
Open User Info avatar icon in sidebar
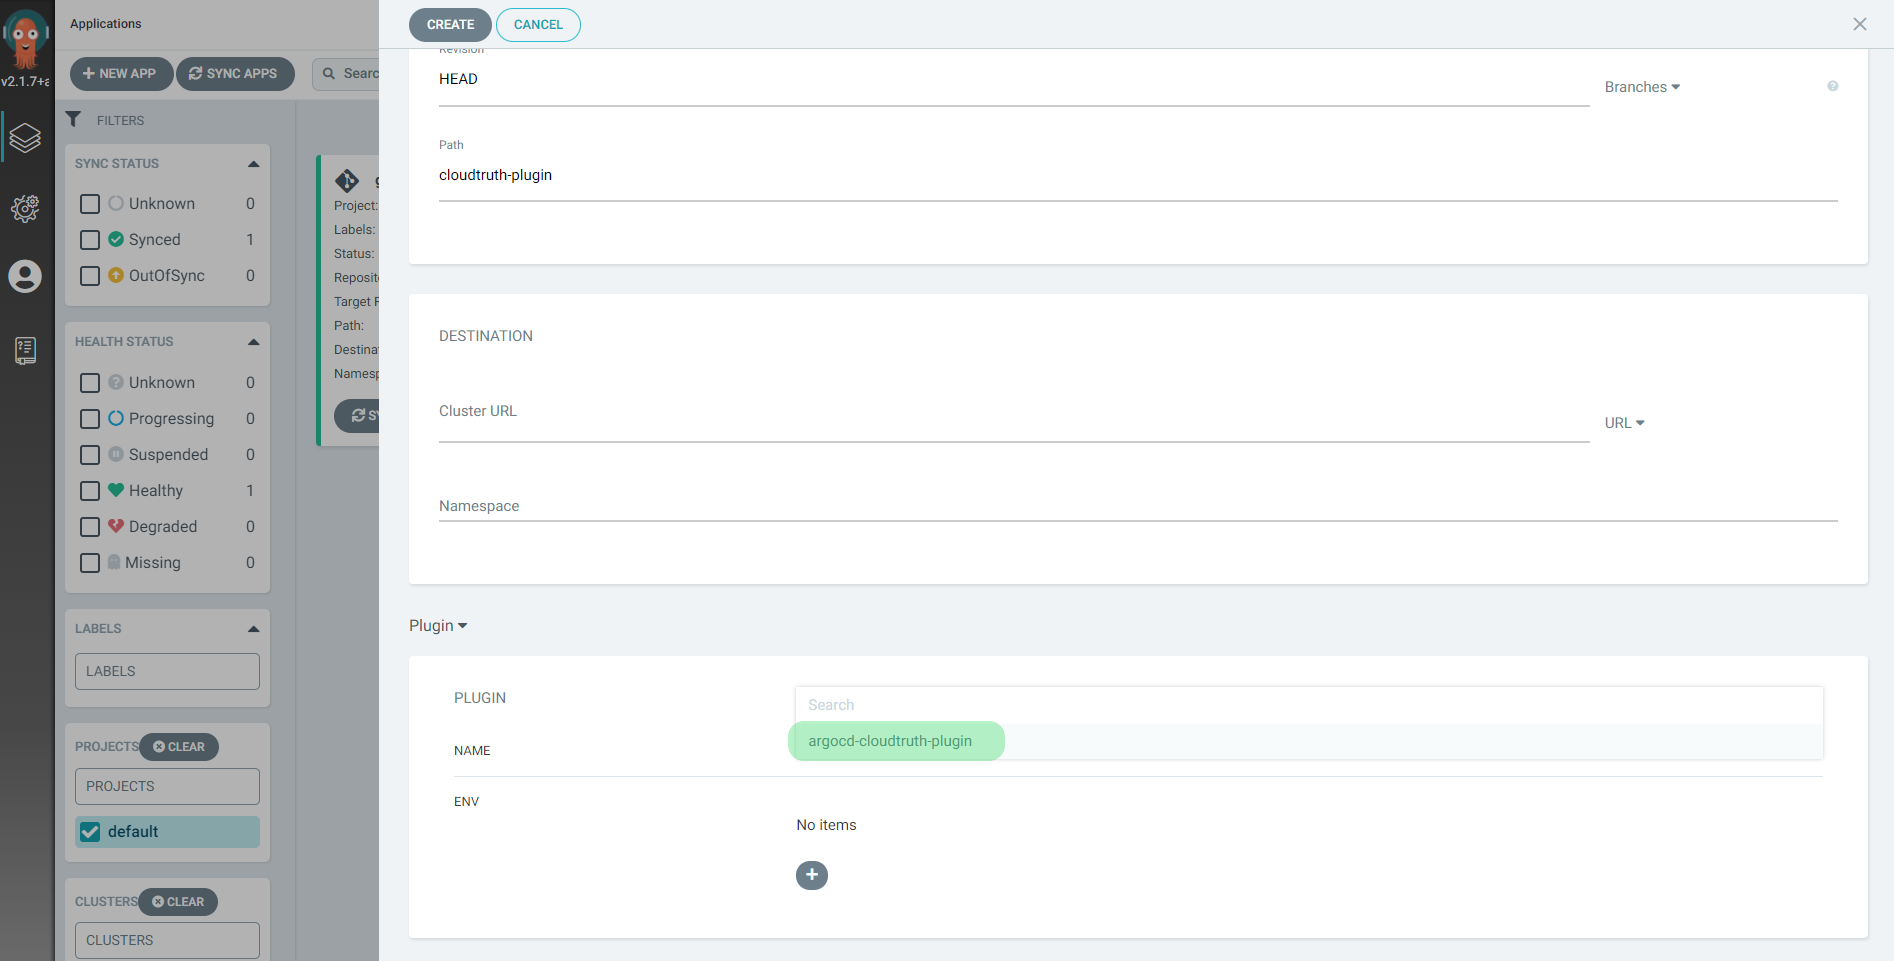[25, 276]
